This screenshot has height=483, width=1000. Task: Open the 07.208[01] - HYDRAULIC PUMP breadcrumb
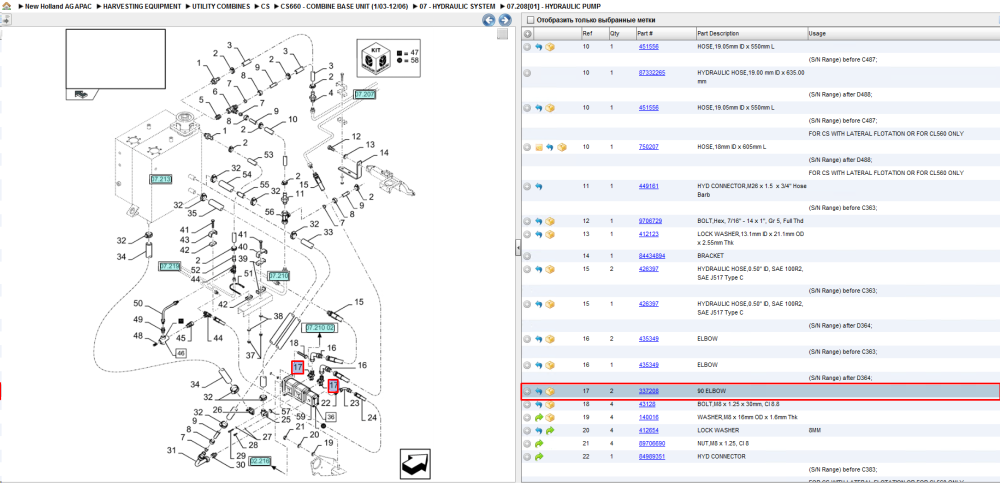[x=554, y=6]
